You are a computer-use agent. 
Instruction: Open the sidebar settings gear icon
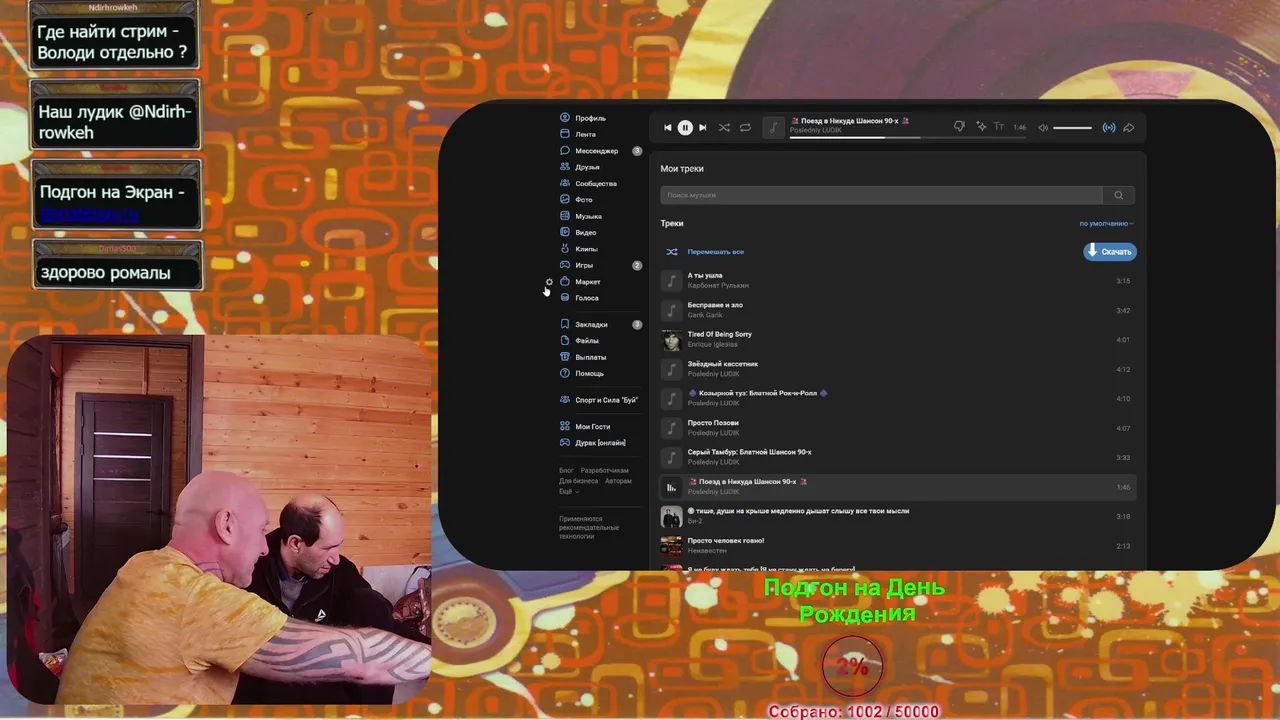click(x=549, y=282)
